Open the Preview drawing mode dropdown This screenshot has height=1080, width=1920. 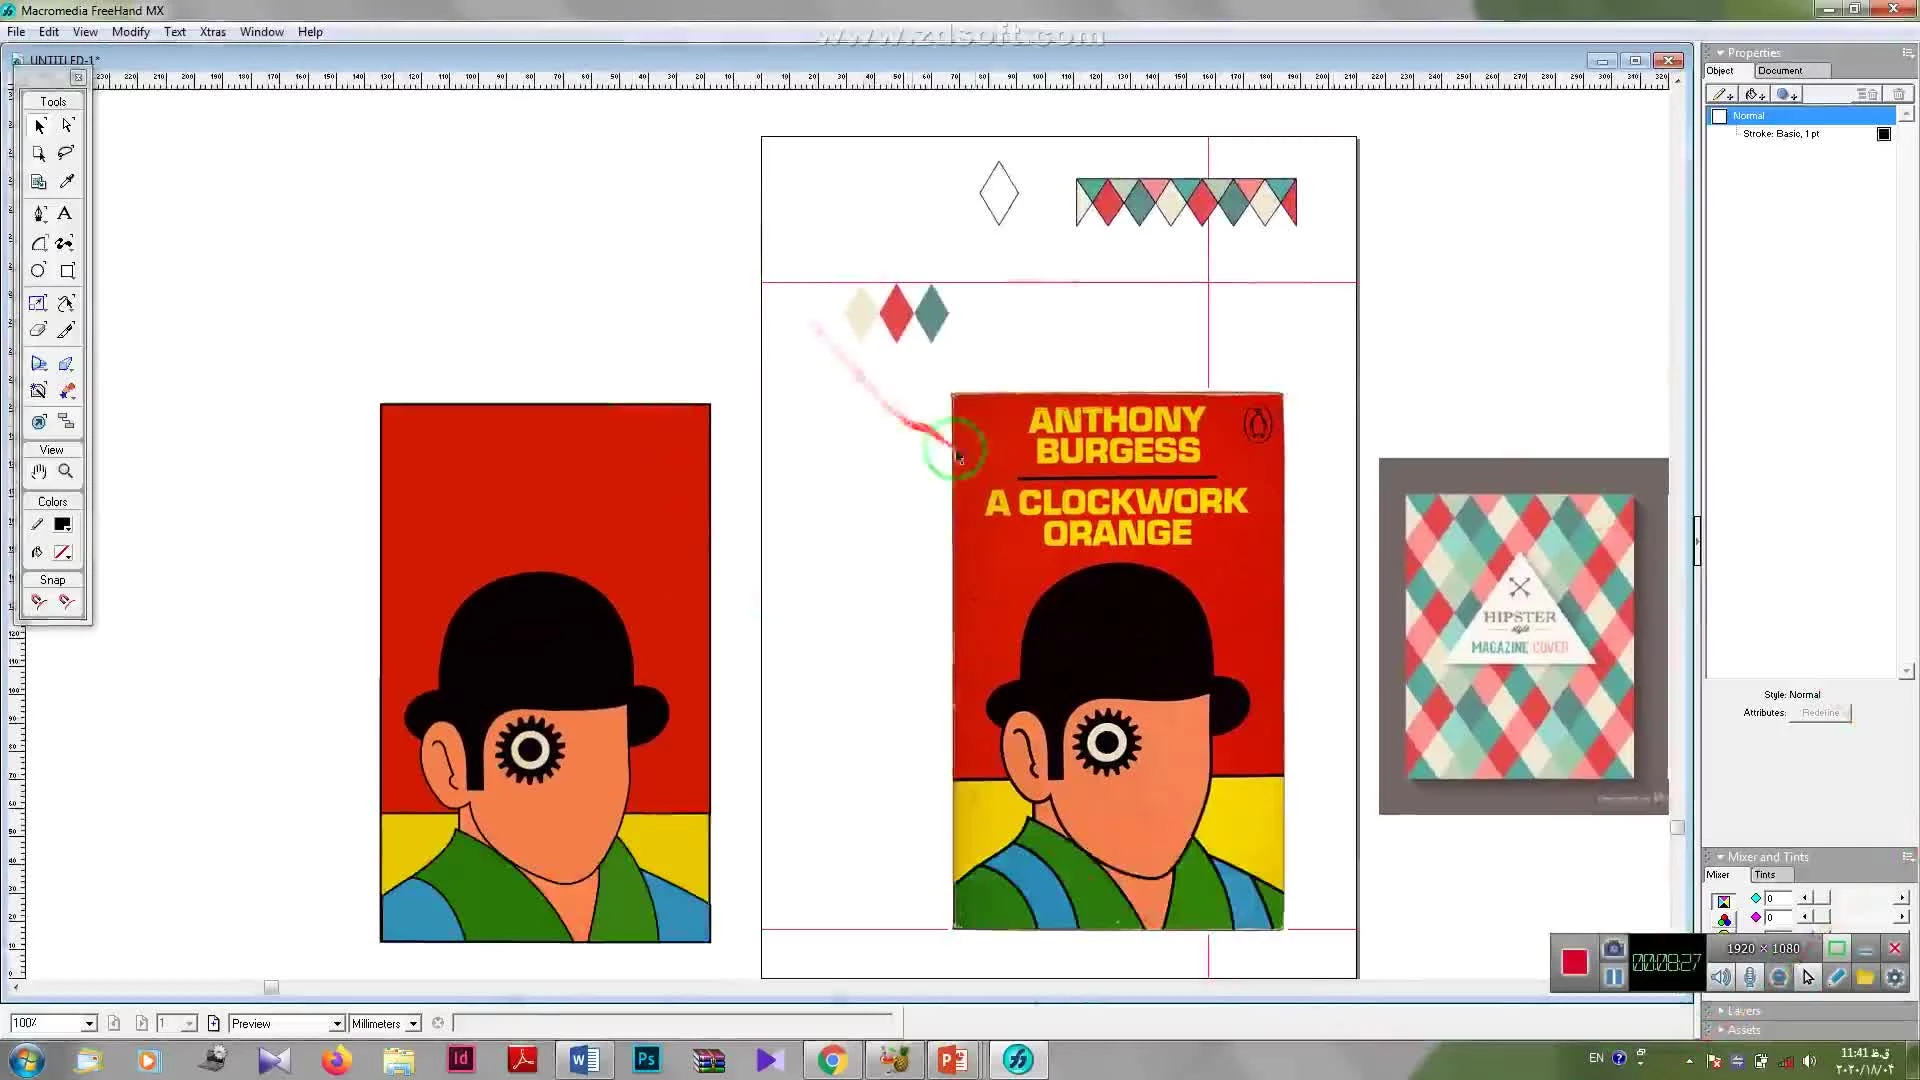click(337, 1024)
